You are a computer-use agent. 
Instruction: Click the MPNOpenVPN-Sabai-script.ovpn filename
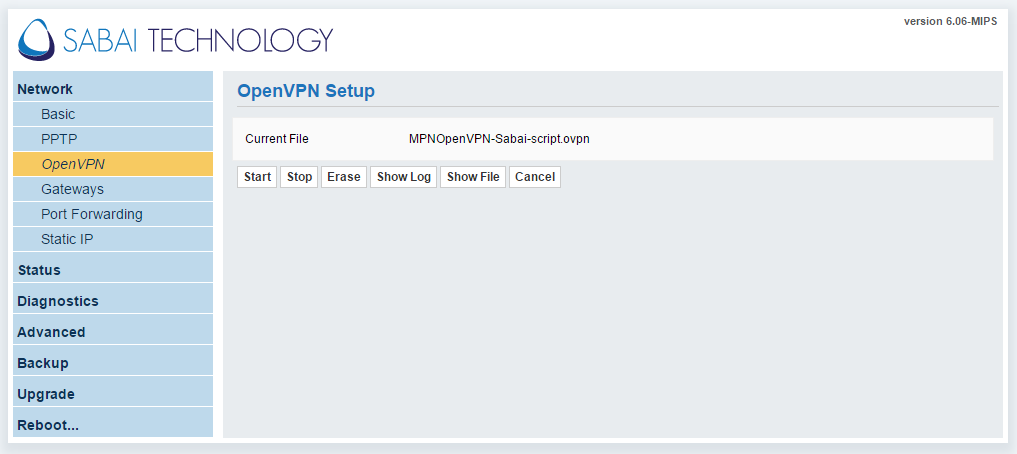[499, 139]
